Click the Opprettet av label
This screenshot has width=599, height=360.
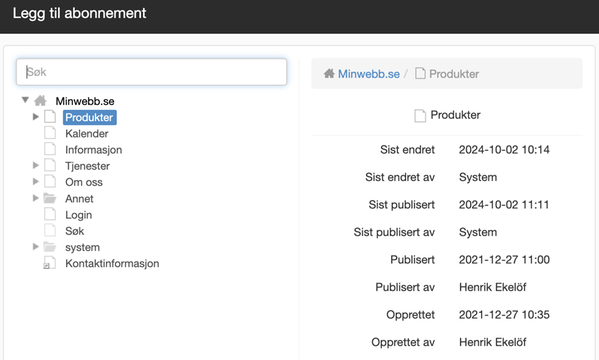[403, 342]
